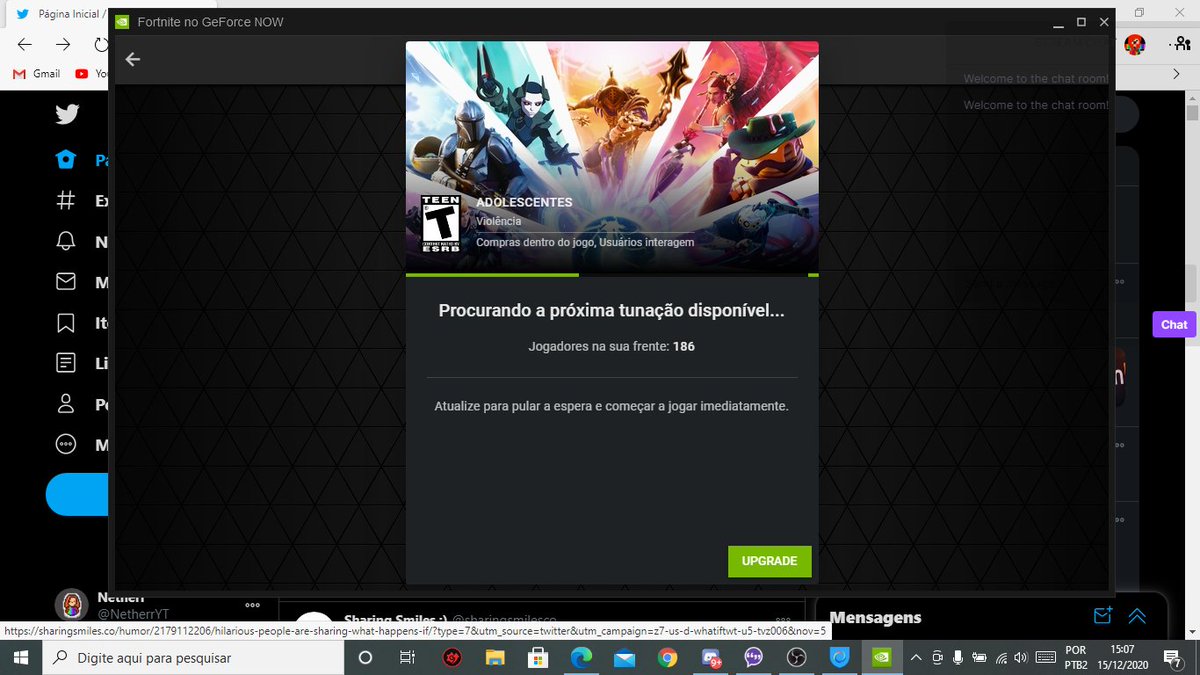
Task: Open Discord from taskbar
Action: [711, 658]
